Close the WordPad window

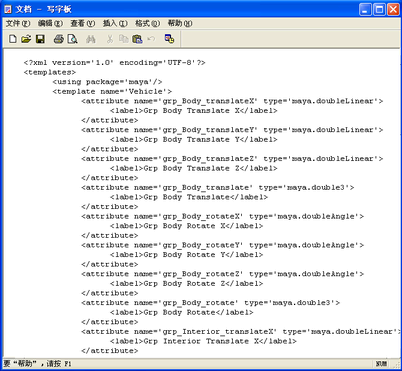pos(393,9)
